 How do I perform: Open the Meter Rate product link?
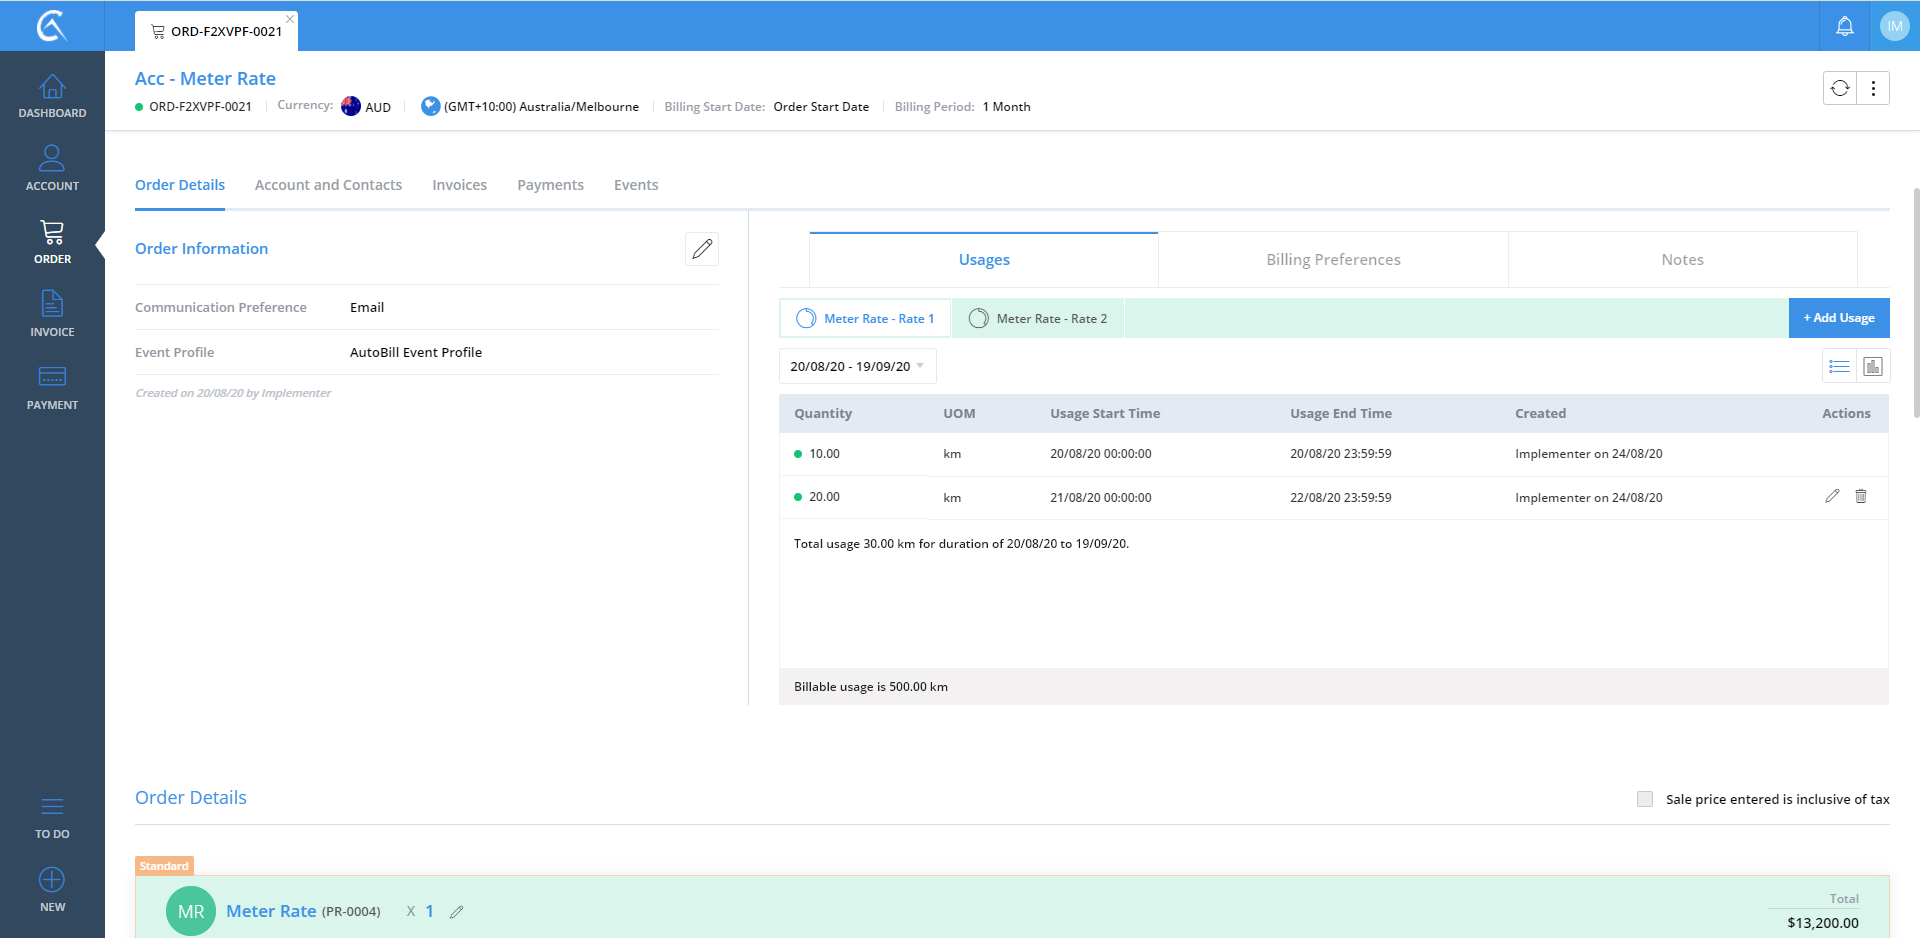coord(271,911)
